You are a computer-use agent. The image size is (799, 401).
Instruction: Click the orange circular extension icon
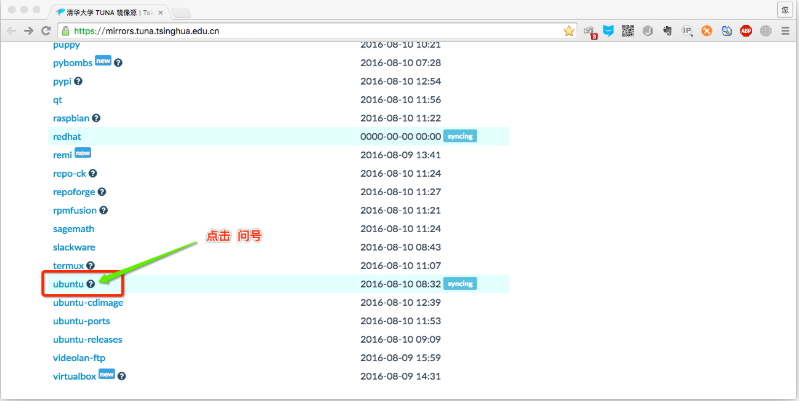tap(706, 31)
